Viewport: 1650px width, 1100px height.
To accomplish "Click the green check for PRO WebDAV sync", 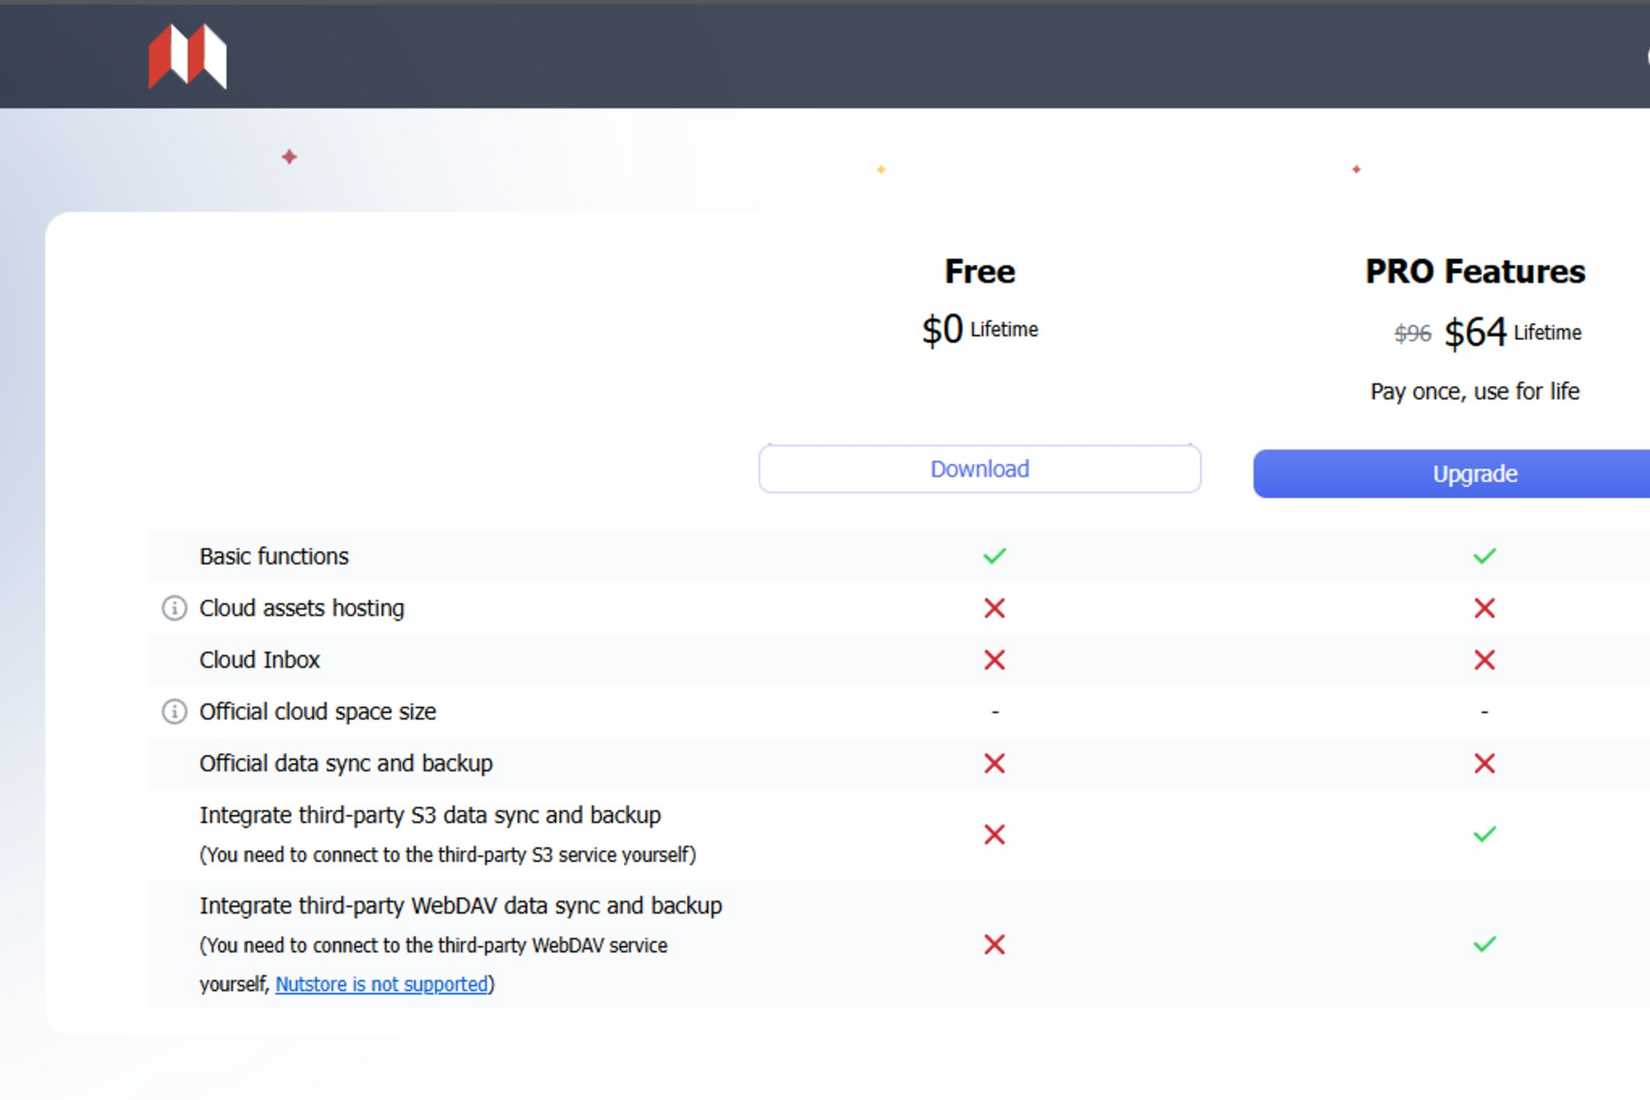I will tap(1484, 942).
